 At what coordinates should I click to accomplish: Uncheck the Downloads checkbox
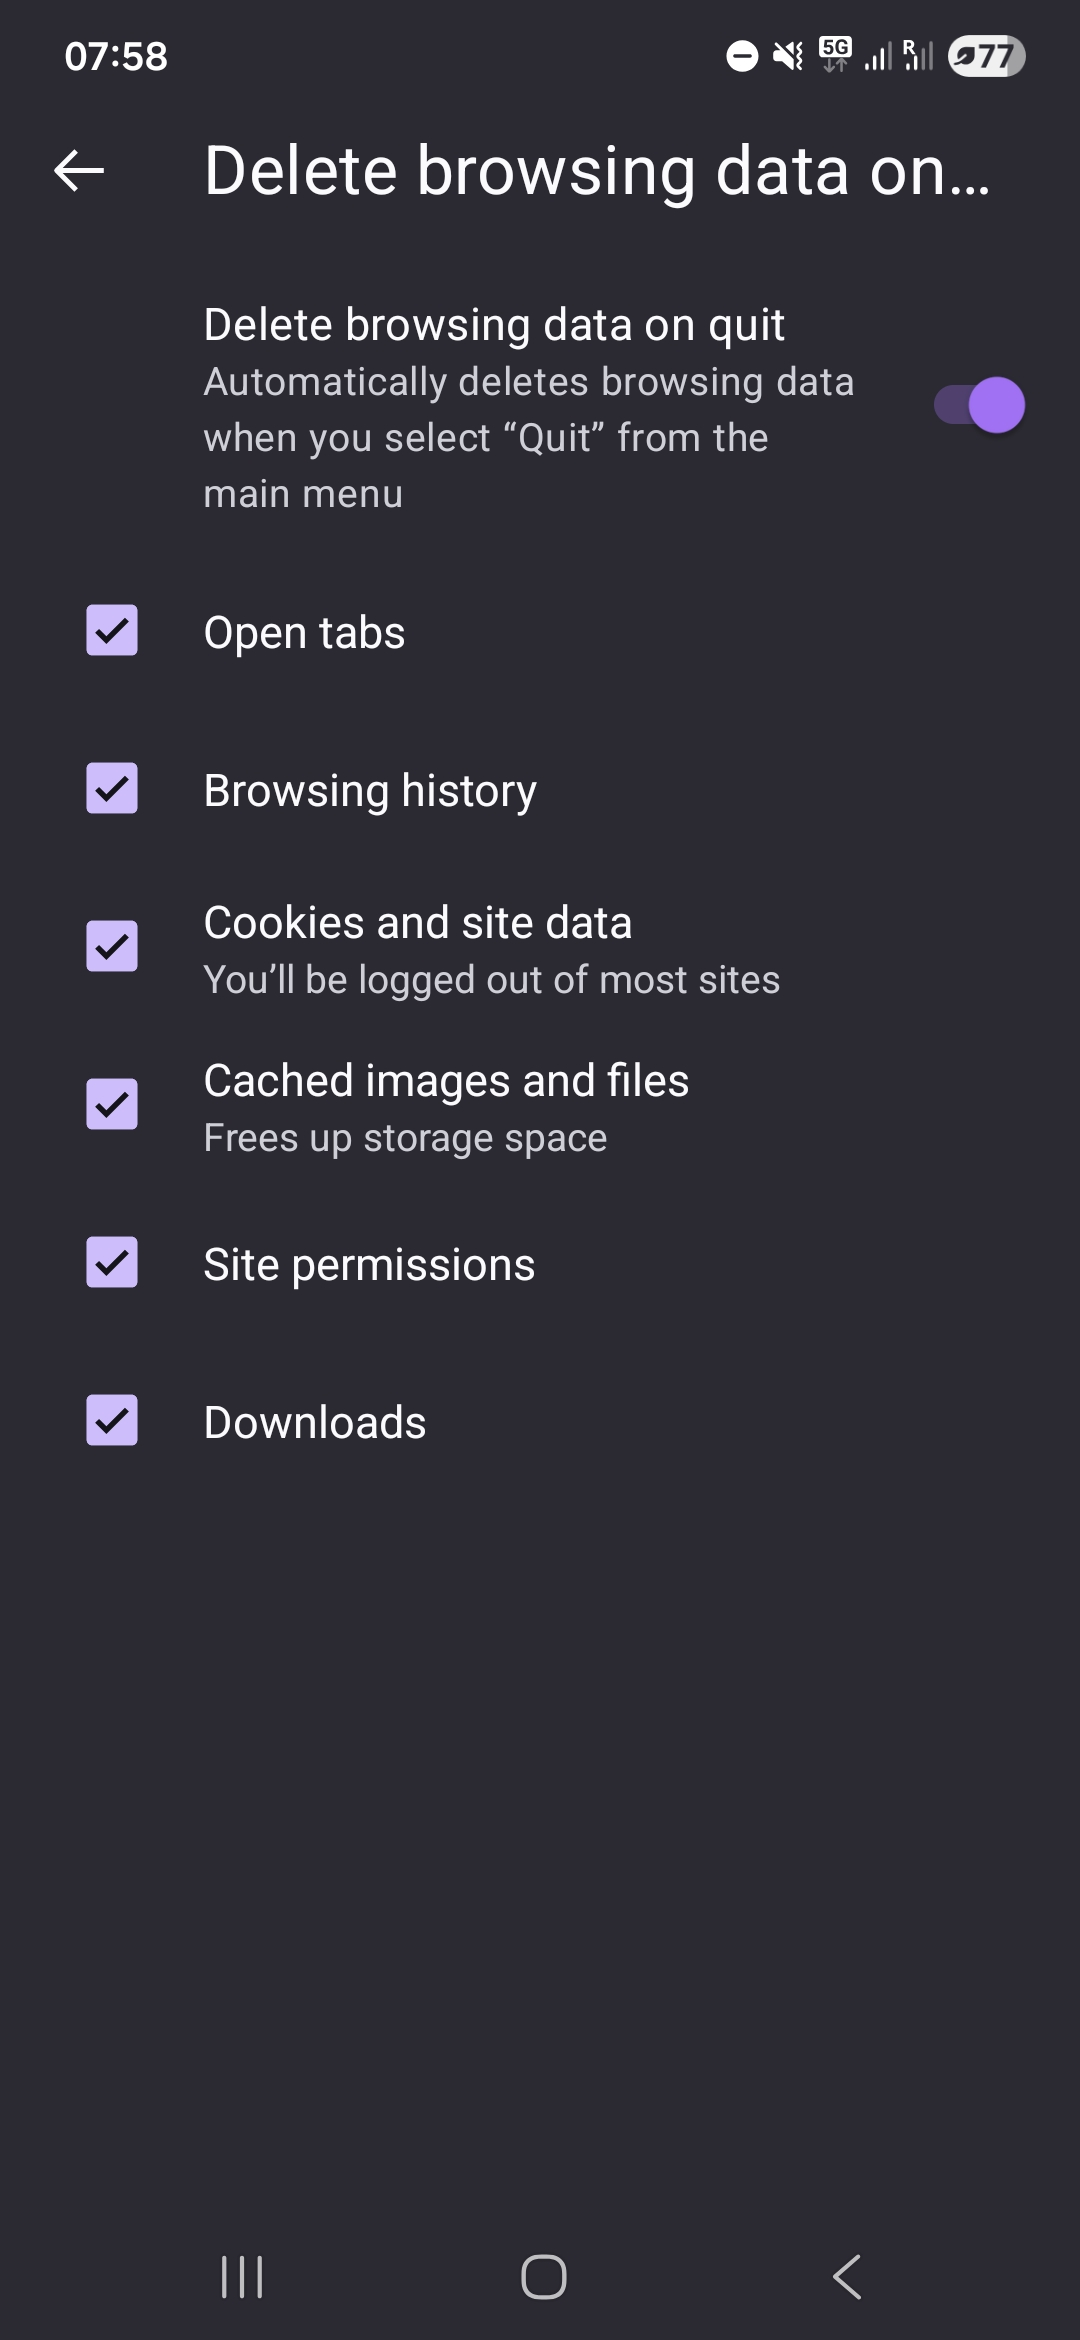click(112, 1421)
